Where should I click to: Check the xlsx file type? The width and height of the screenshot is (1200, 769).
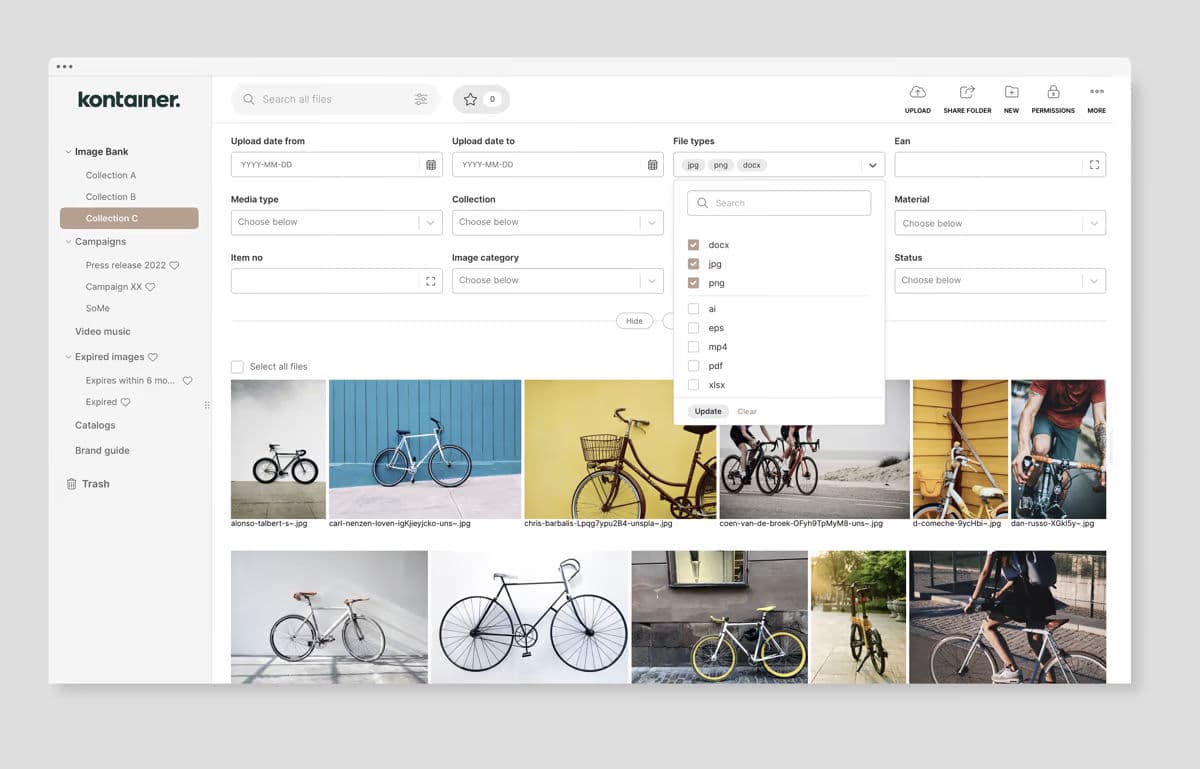coord(693,385)
